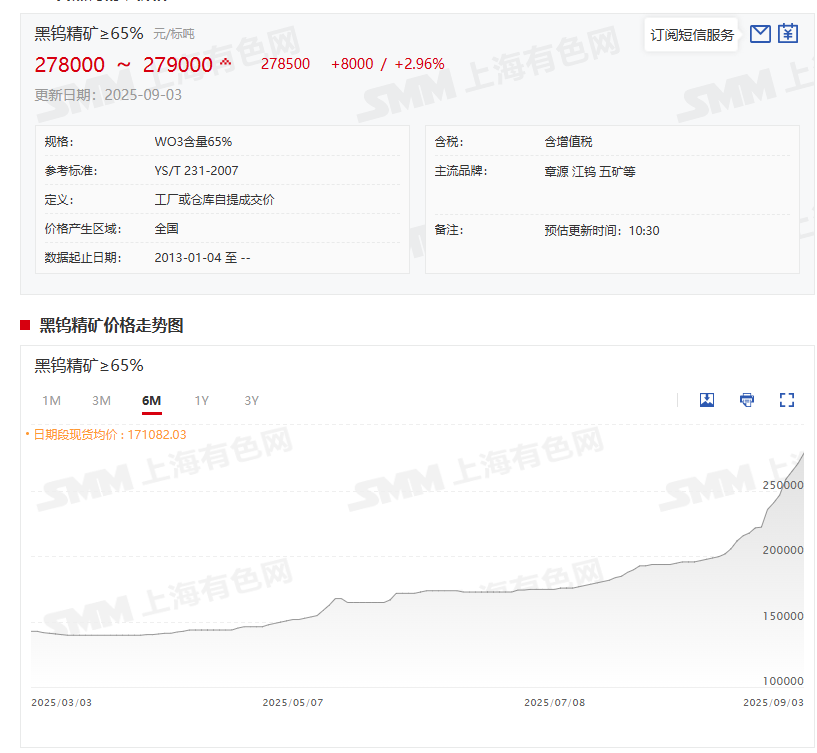The height and width of the screenshot is (753, 817).
Task: Click the red square beside 黑钨精矿价格走势图
Action: point(25,325)
